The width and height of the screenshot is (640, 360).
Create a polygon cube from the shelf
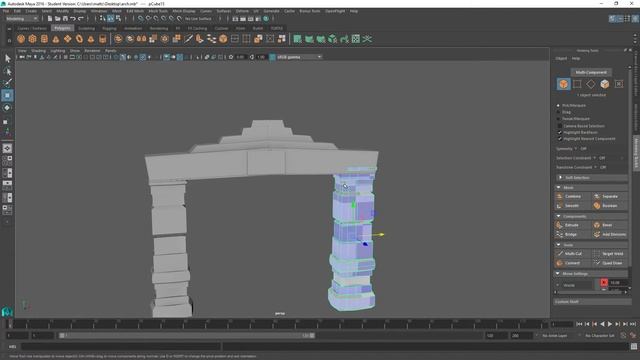coord(32,39)
